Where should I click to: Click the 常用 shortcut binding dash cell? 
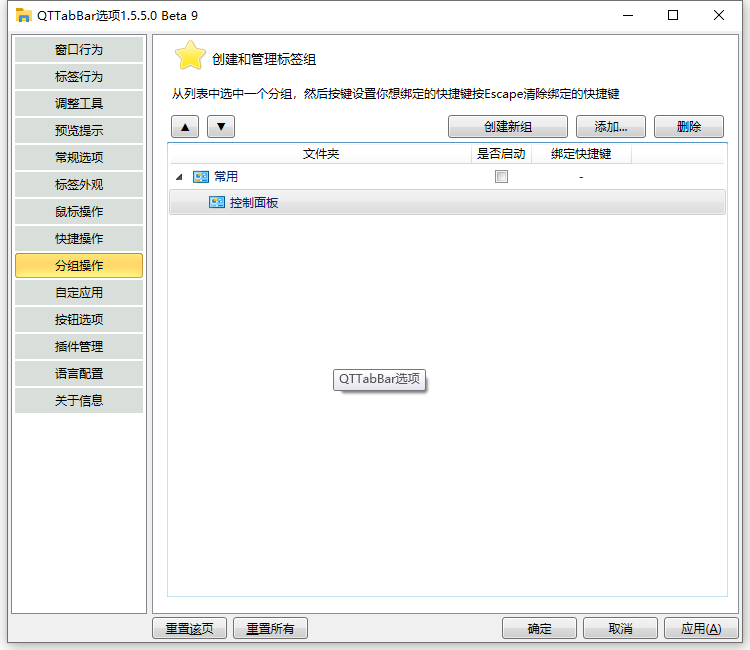point(581,177)
